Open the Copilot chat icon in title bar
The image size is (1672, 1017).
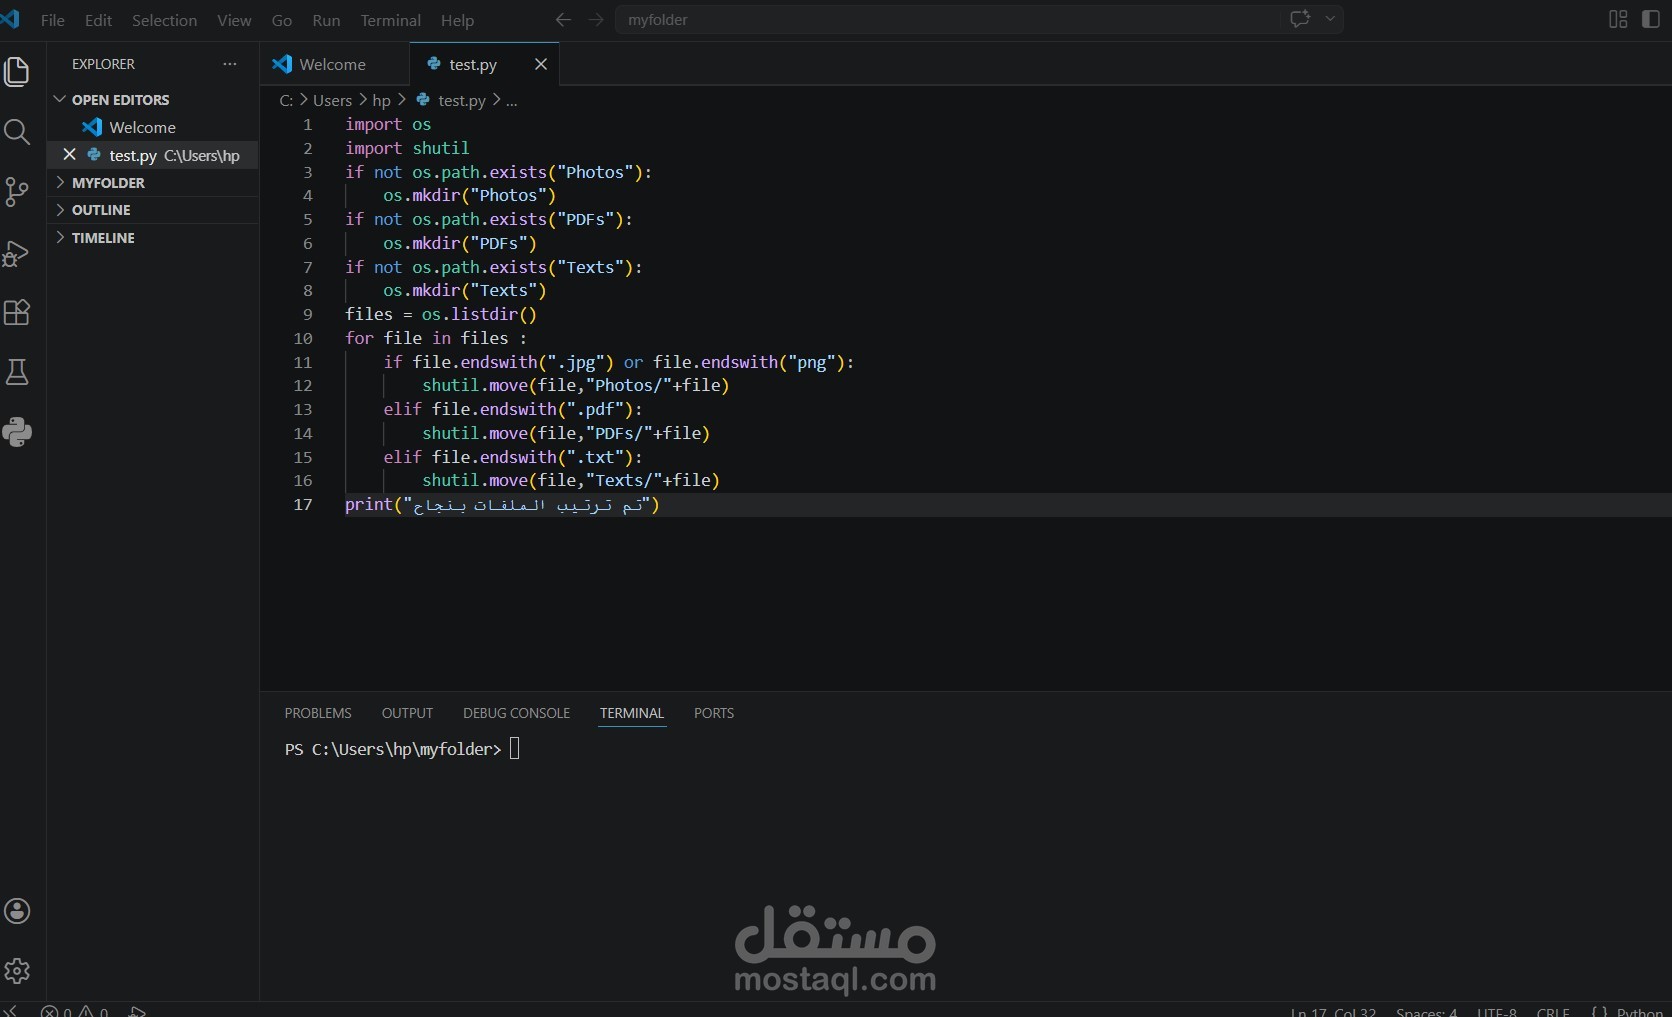pyautogui.click(x=1300, y=19)
